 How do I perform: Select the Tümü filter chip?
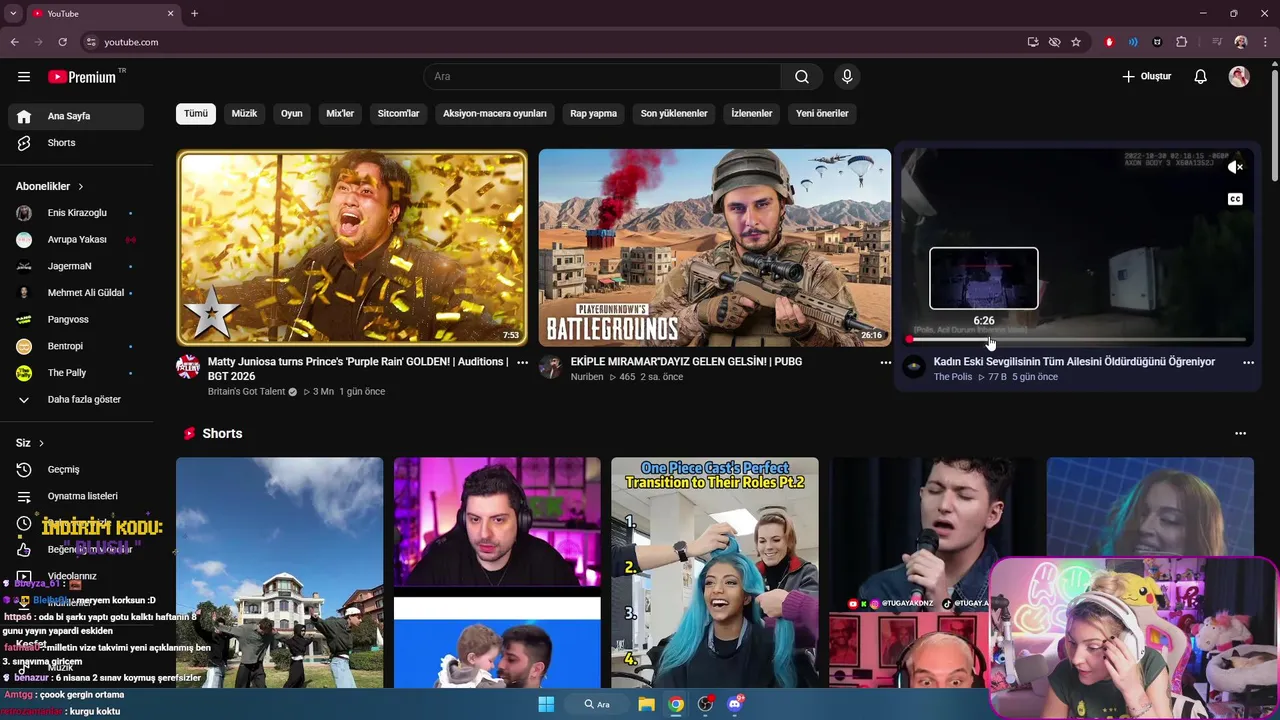tap(196, 114)
